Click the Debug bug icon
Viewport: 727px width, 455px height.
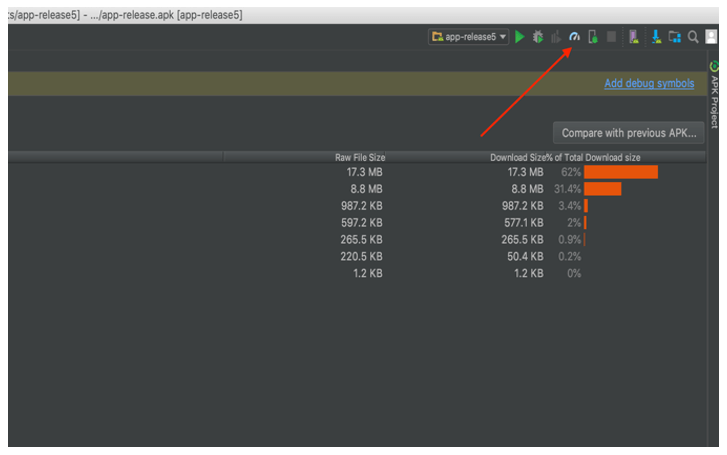(538, 37)
